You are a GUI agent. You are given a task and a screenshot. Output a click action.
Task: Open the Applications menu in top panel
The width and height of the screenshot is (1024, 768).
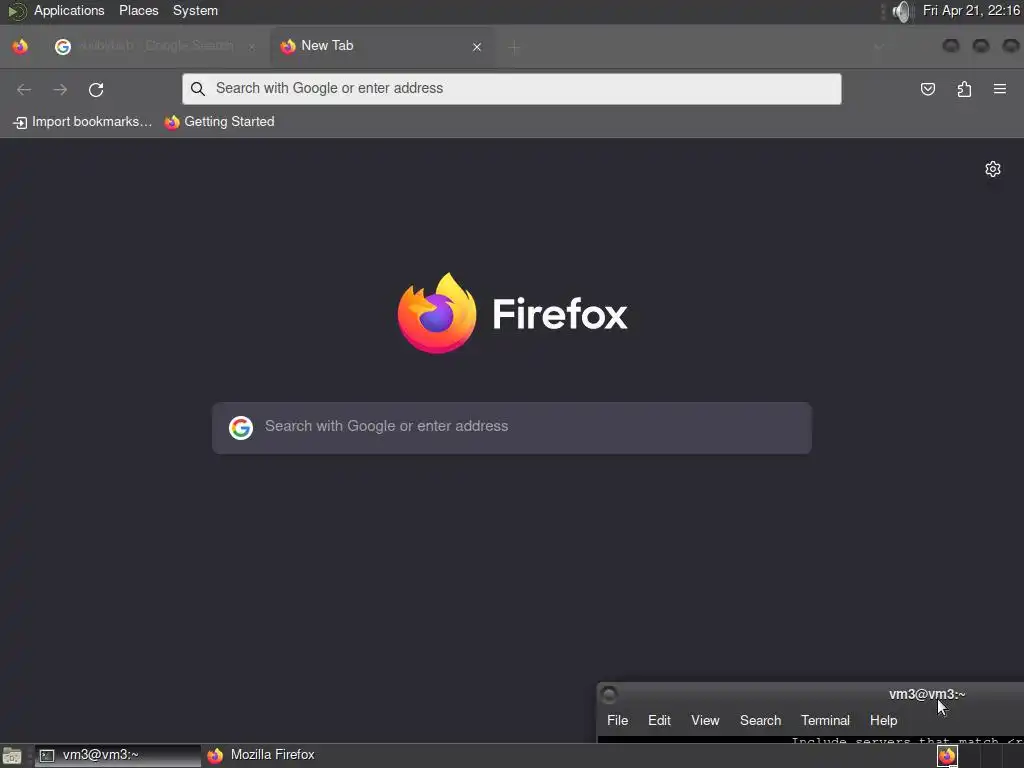tap(69, 11)
